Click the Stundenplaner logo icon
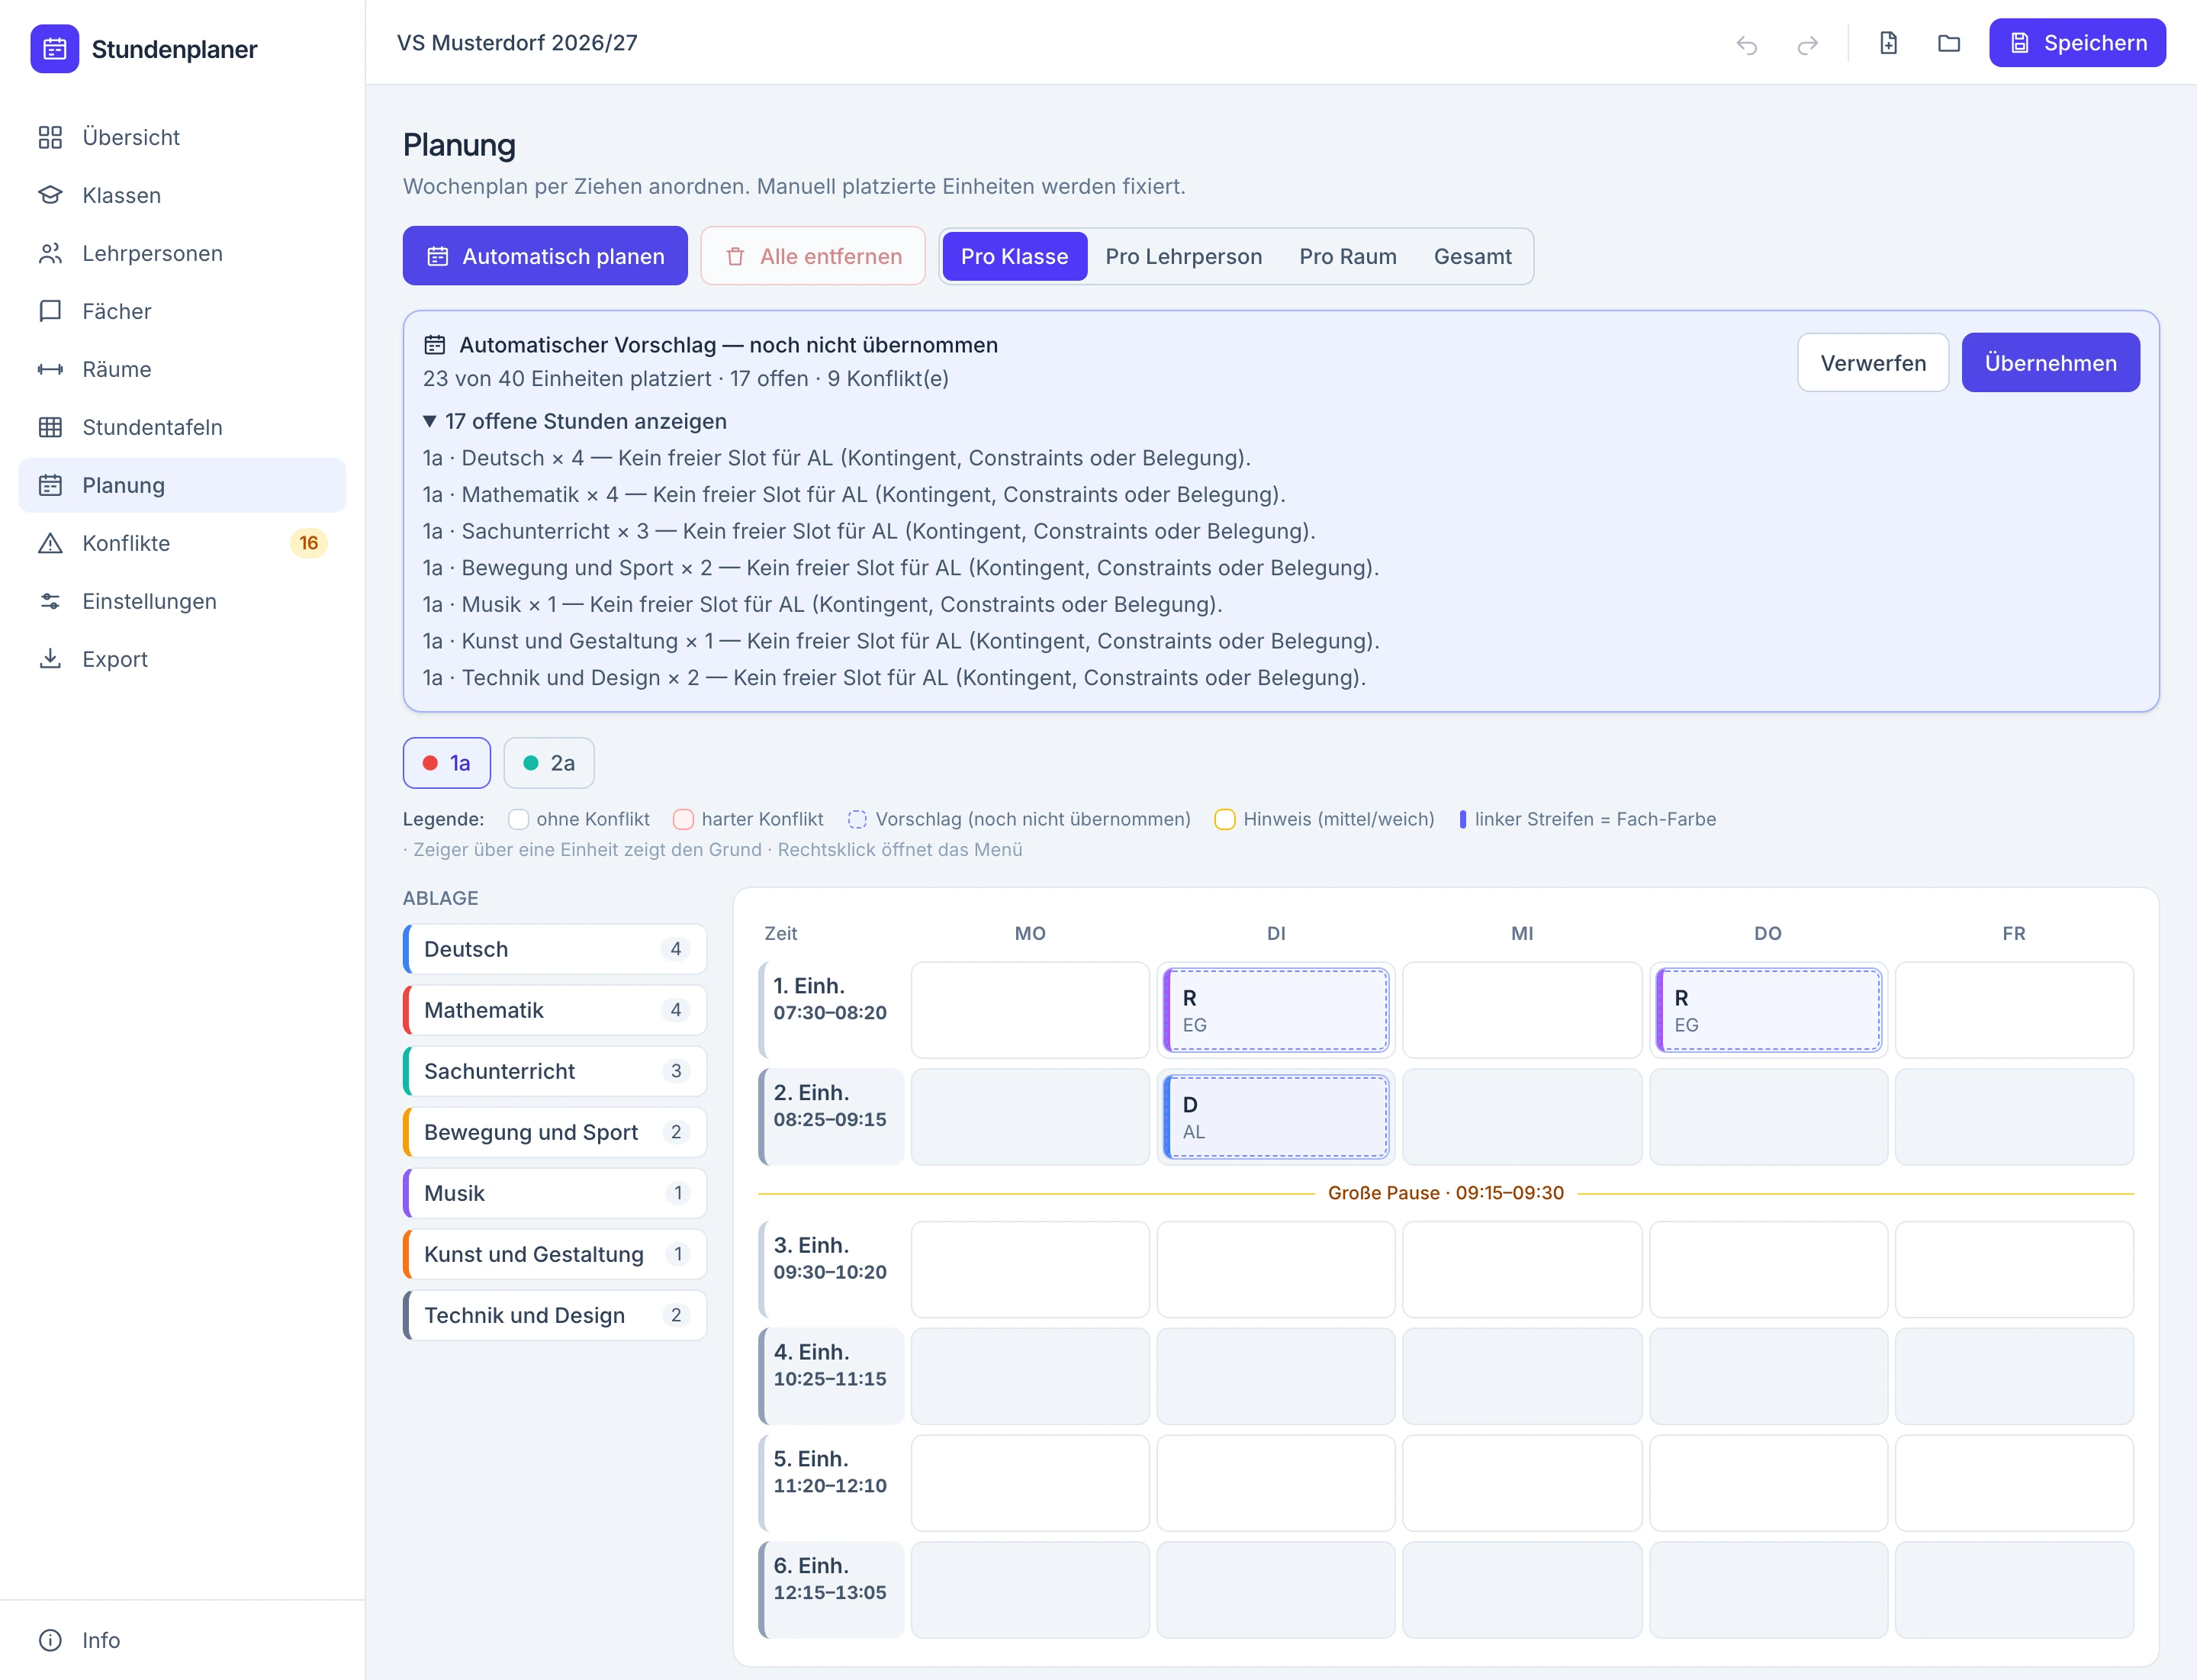The image size is (2197, 1680). (x=54, y=49)
